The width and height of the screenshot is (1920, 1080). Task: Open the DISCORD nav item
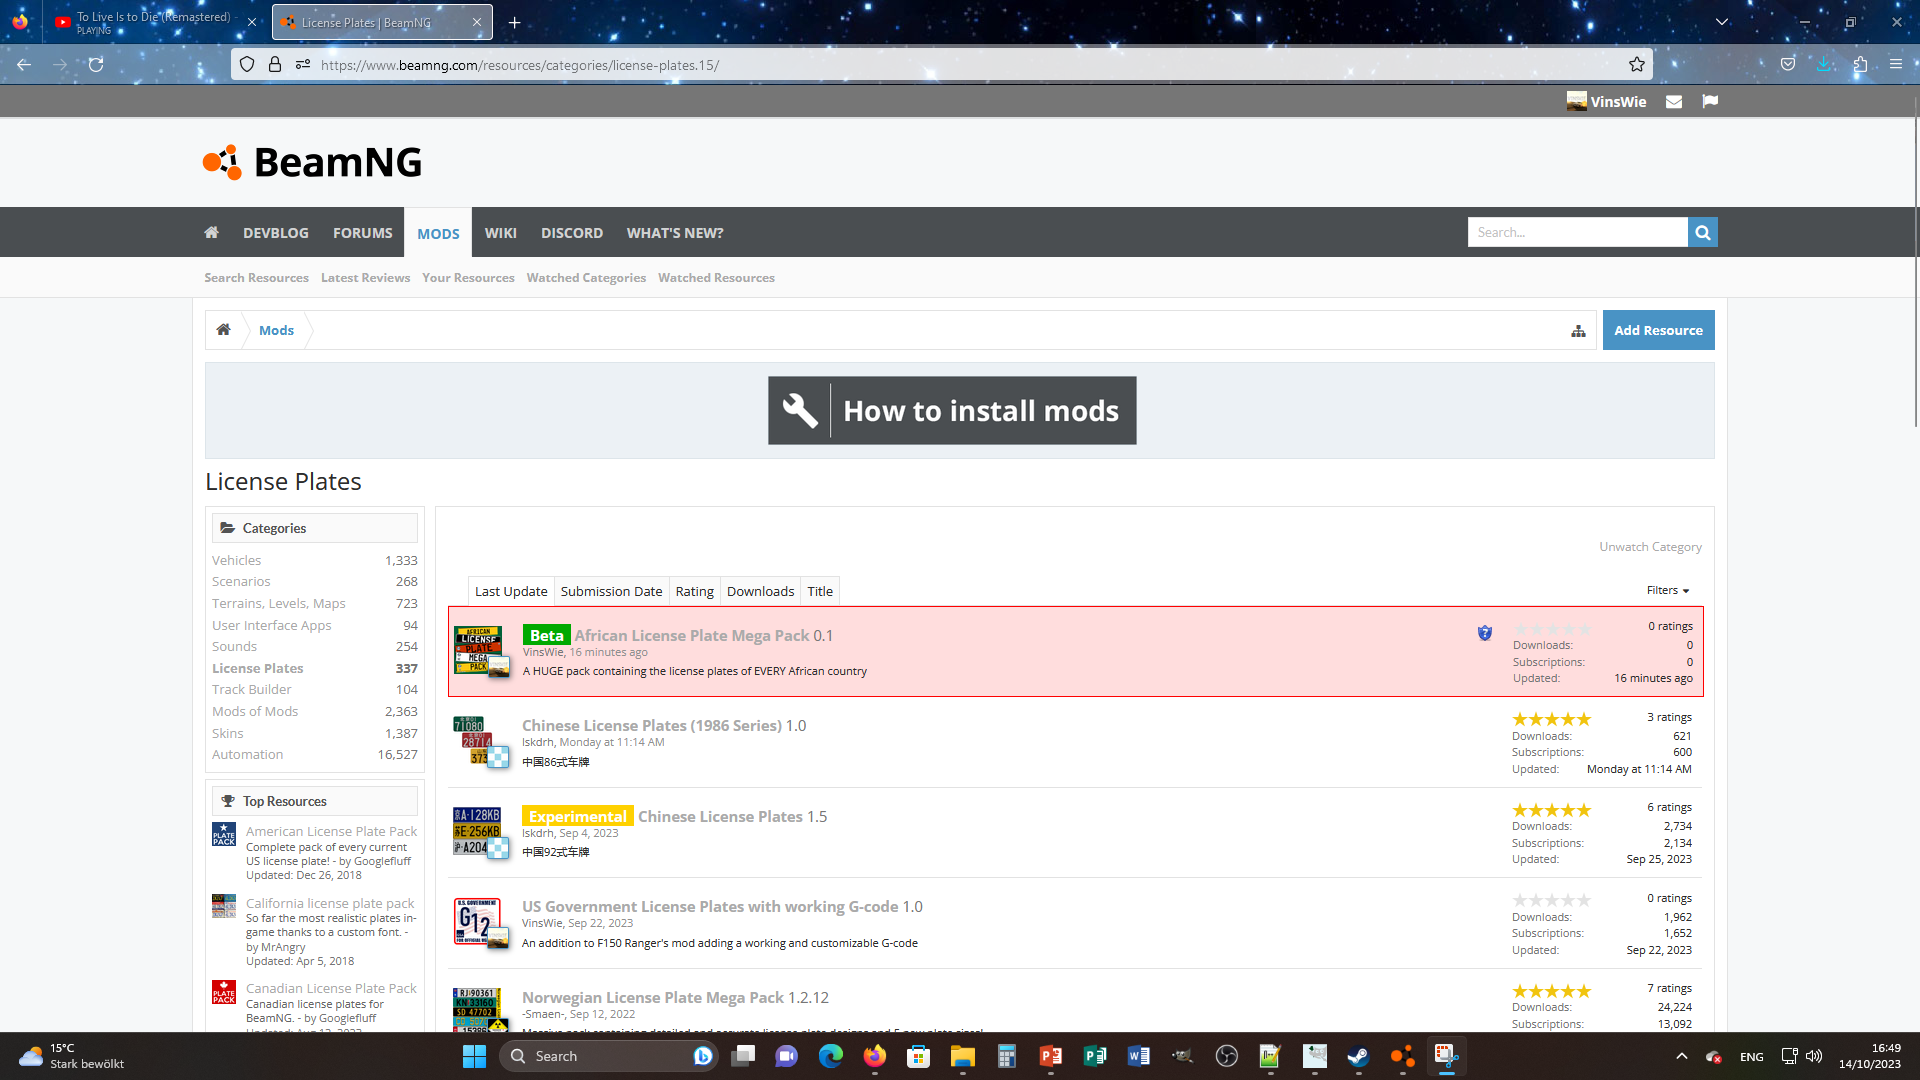tap(572, 232)
